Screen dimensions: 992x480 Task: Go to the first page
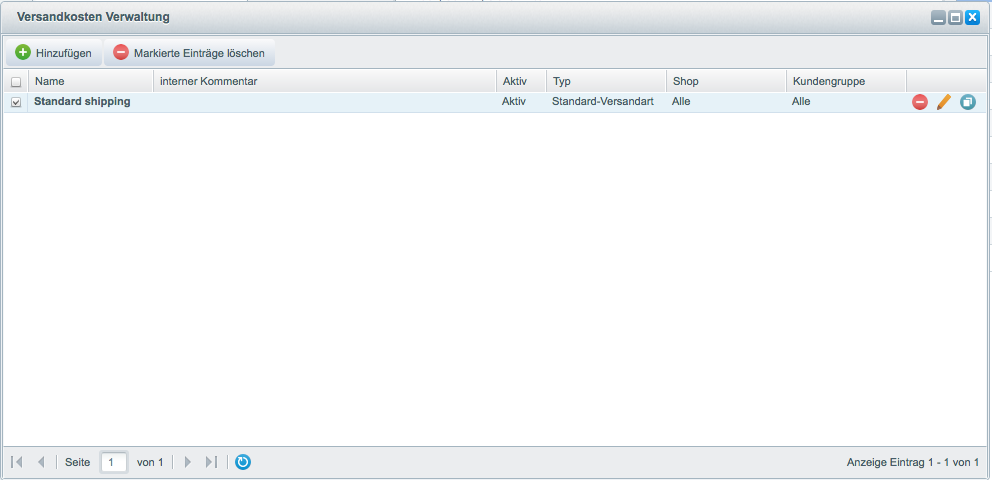17,462
